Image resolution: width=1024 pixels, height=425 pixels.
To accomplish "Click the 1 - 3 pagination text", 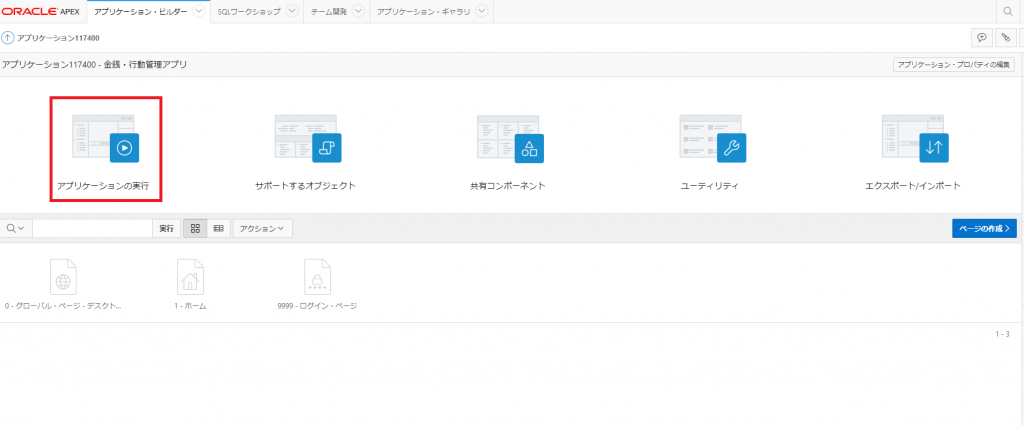I will pyautogui.click(x=1002, y=334).
